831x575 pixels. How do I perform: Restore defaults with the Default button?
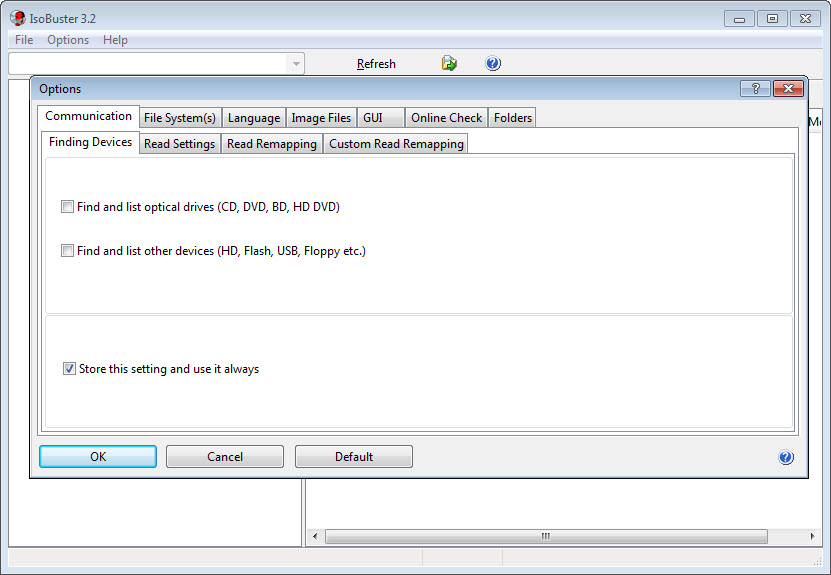tap(353, 456)
